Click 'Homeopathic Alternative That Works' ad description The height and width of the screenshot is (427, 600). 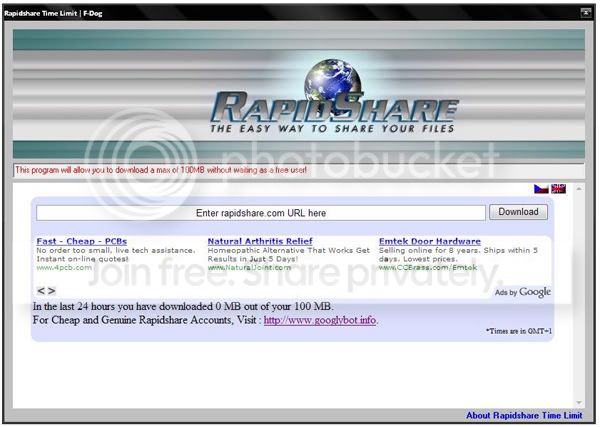click(x=289, y=254)
